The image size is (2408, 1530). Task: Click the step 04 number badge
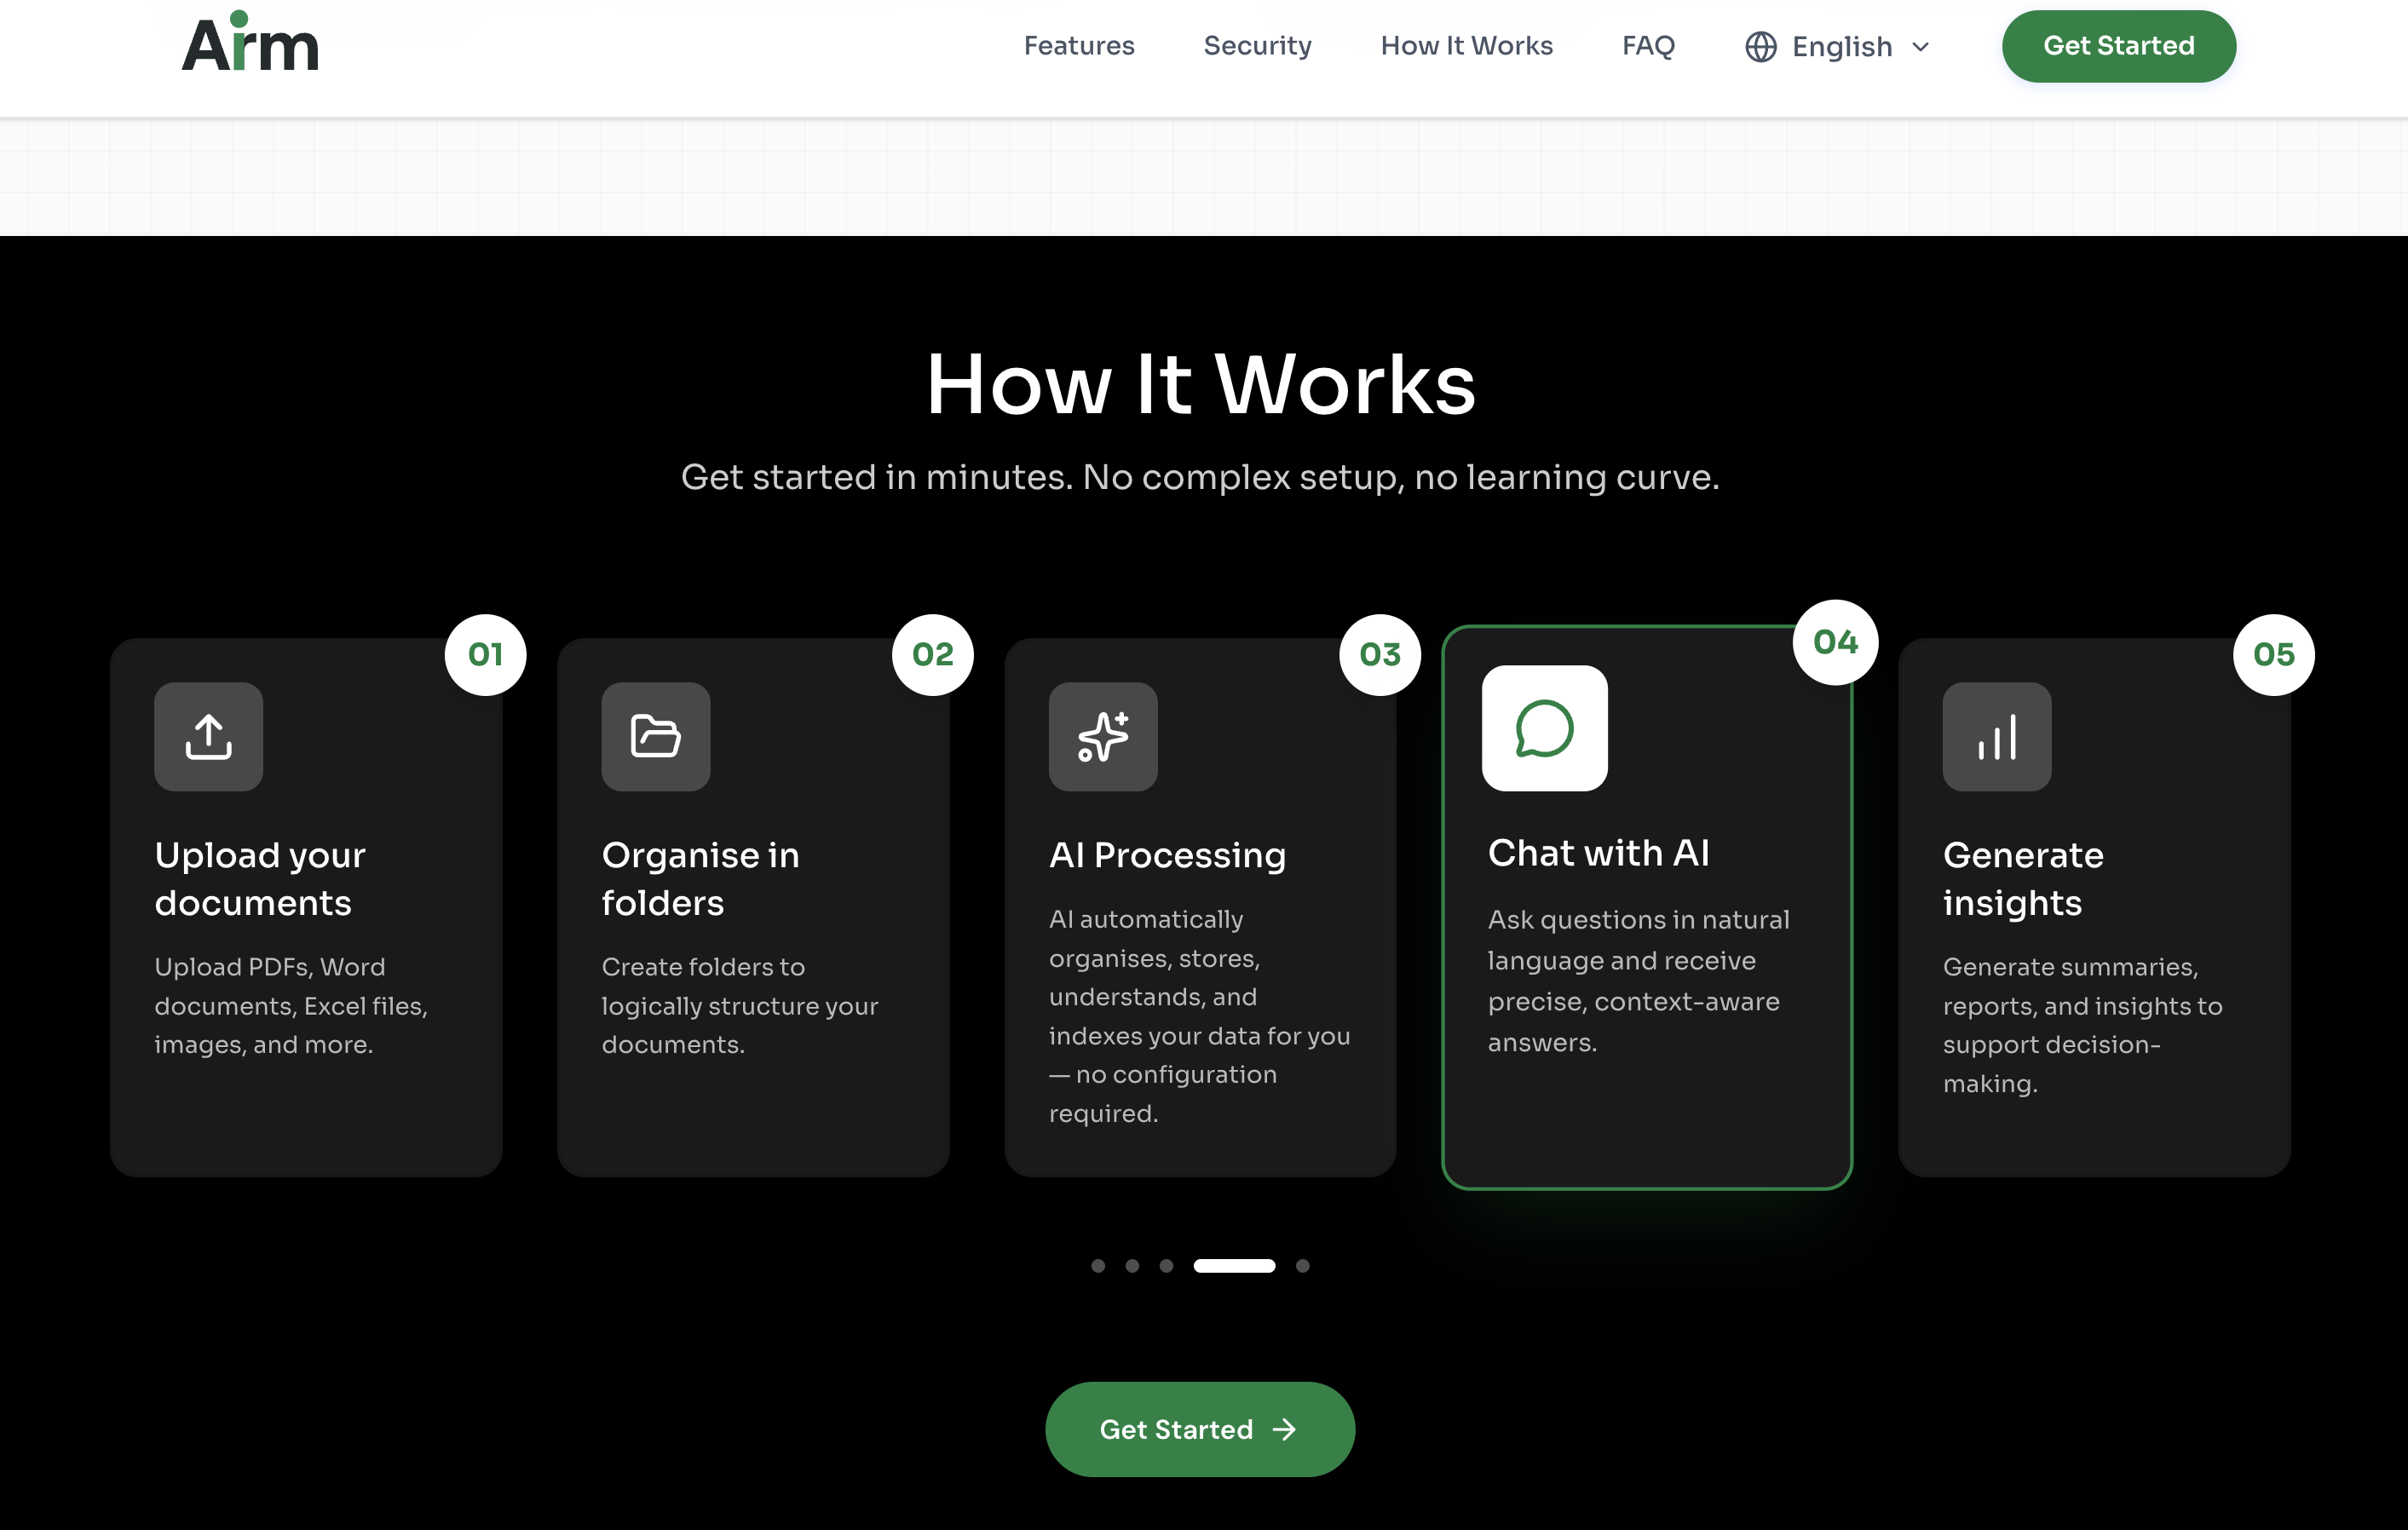pyautogui.click(x=1835, y=642)
